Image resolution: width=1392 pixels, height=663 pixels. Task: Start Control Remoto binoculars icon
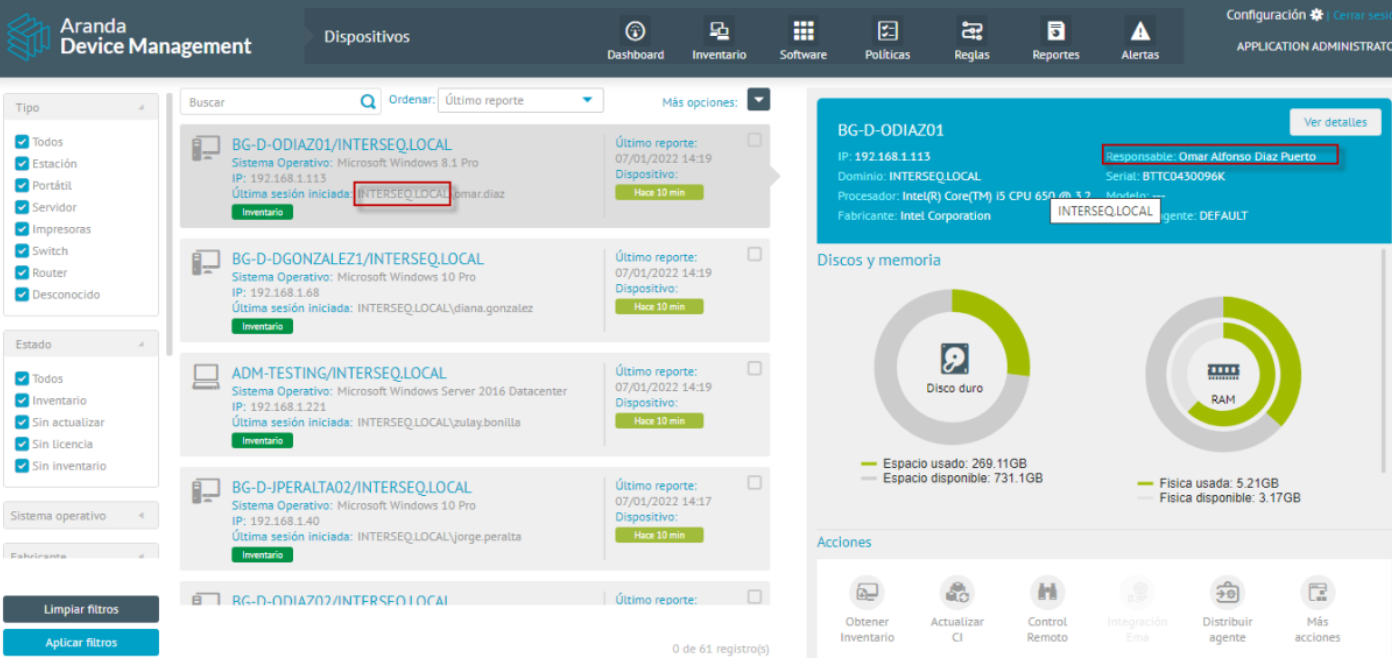point(1047,592)
